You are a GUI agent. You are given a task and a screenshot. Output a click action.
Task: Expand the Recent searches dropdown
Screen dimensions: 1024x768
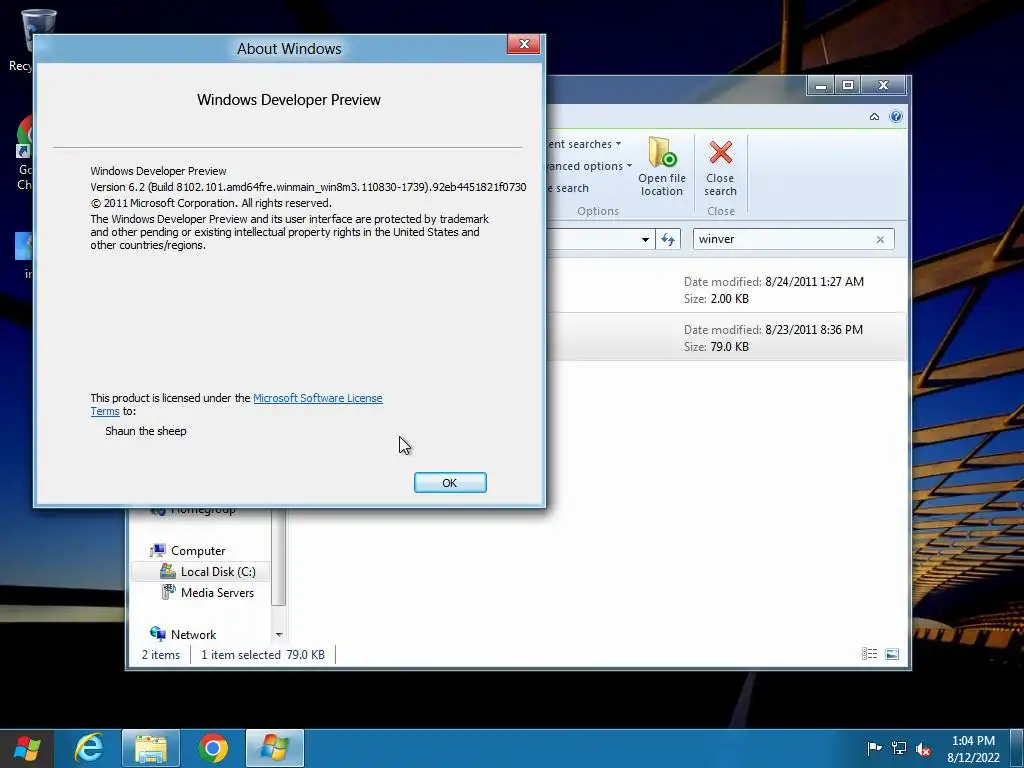pos(618,144)
